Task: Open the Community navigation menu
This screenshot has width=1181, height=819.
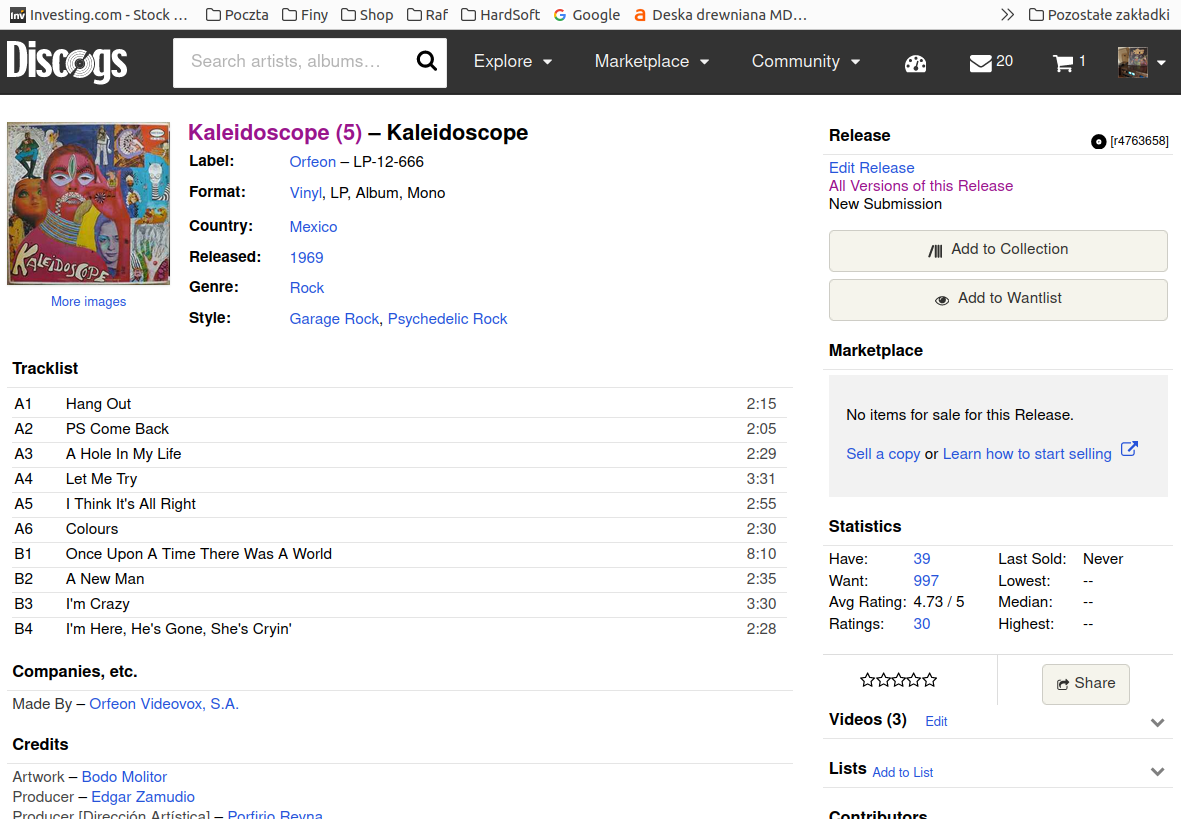Action: click(805, 62)
